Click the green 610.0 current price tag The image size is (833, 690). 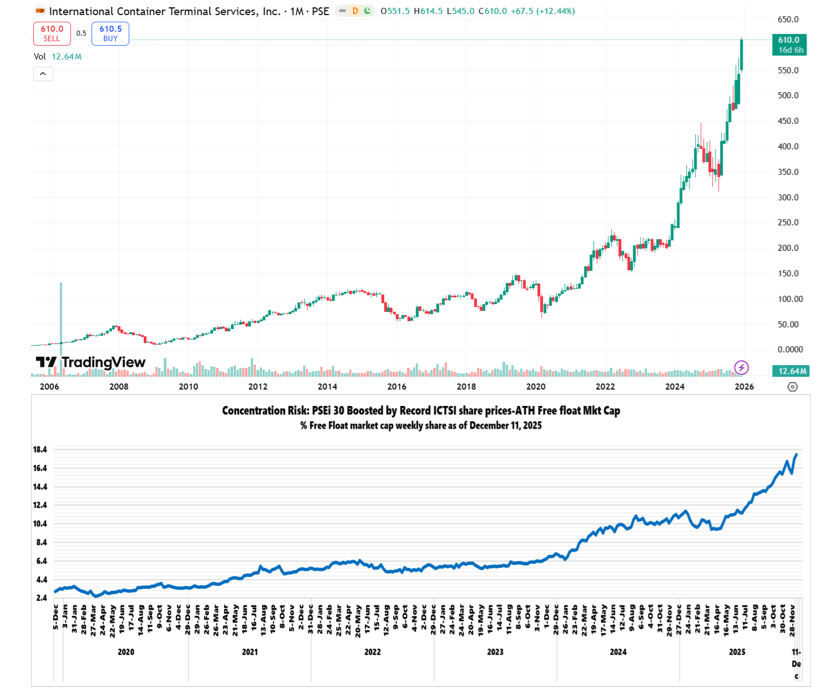point(789,45)
